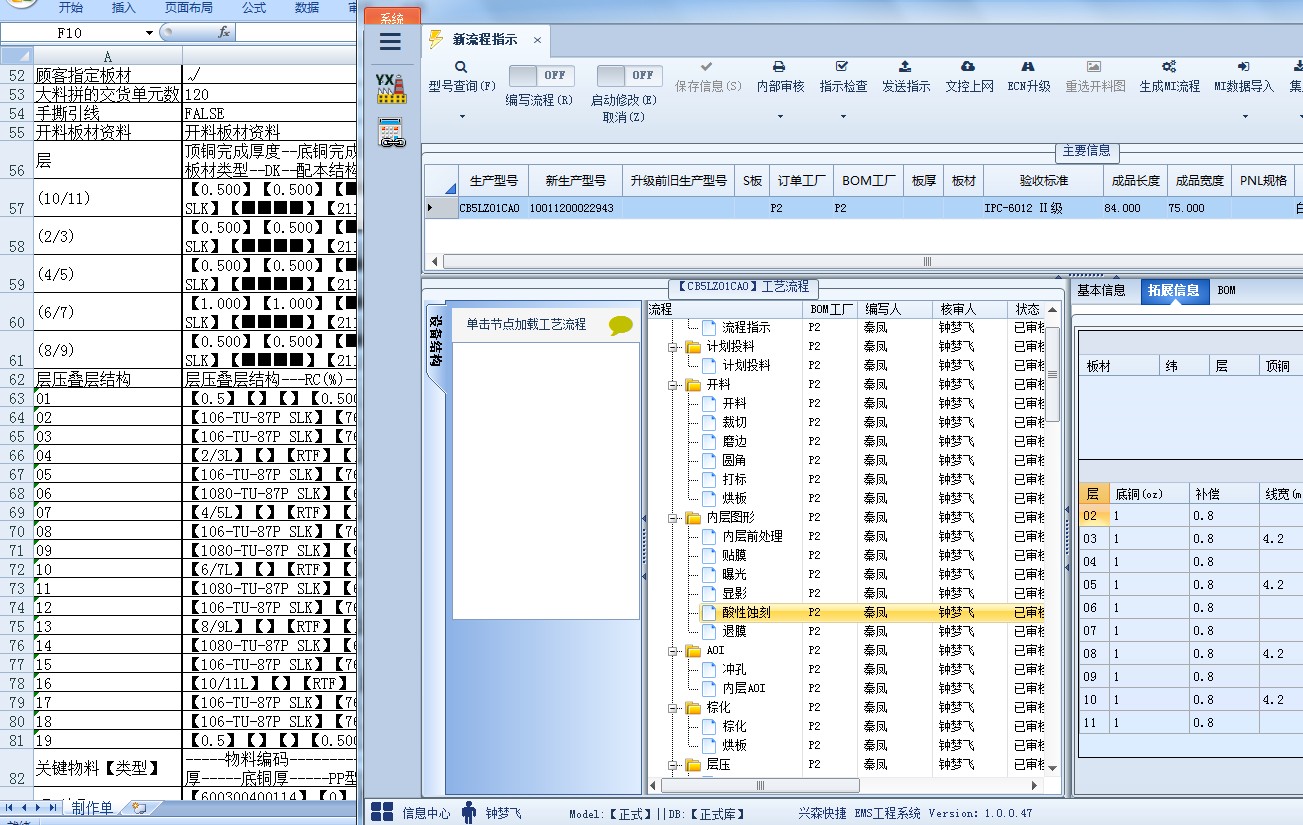
Task: Open the 系统 tab
Action: point(392,17)
